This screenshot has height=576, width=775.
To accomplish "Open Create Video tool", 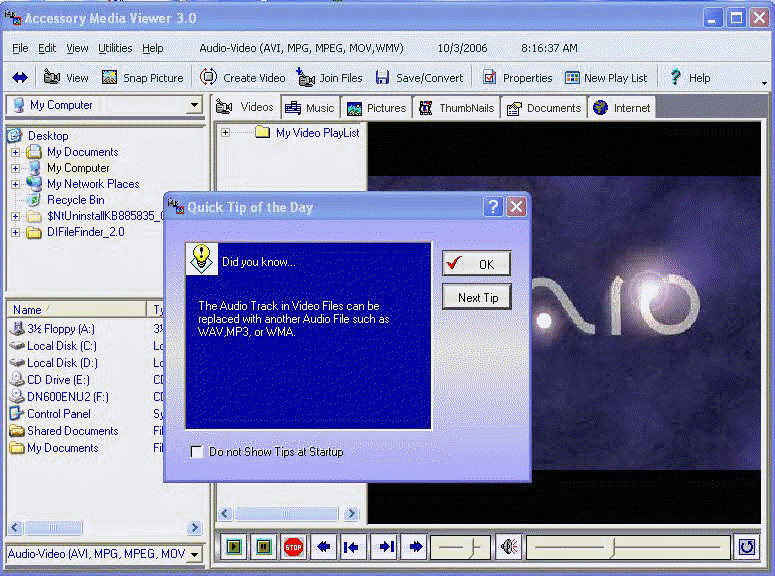I will click(x=242, y=78).
